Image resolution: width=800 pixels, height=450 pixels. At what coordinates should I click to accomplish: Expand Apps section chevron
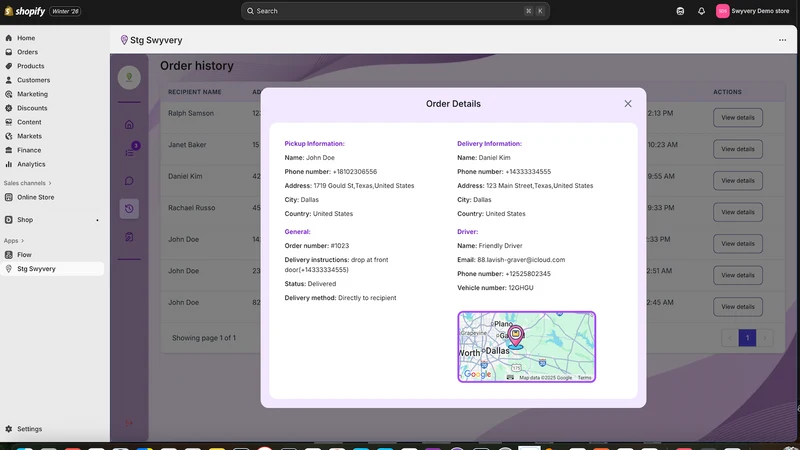[22, 241]
